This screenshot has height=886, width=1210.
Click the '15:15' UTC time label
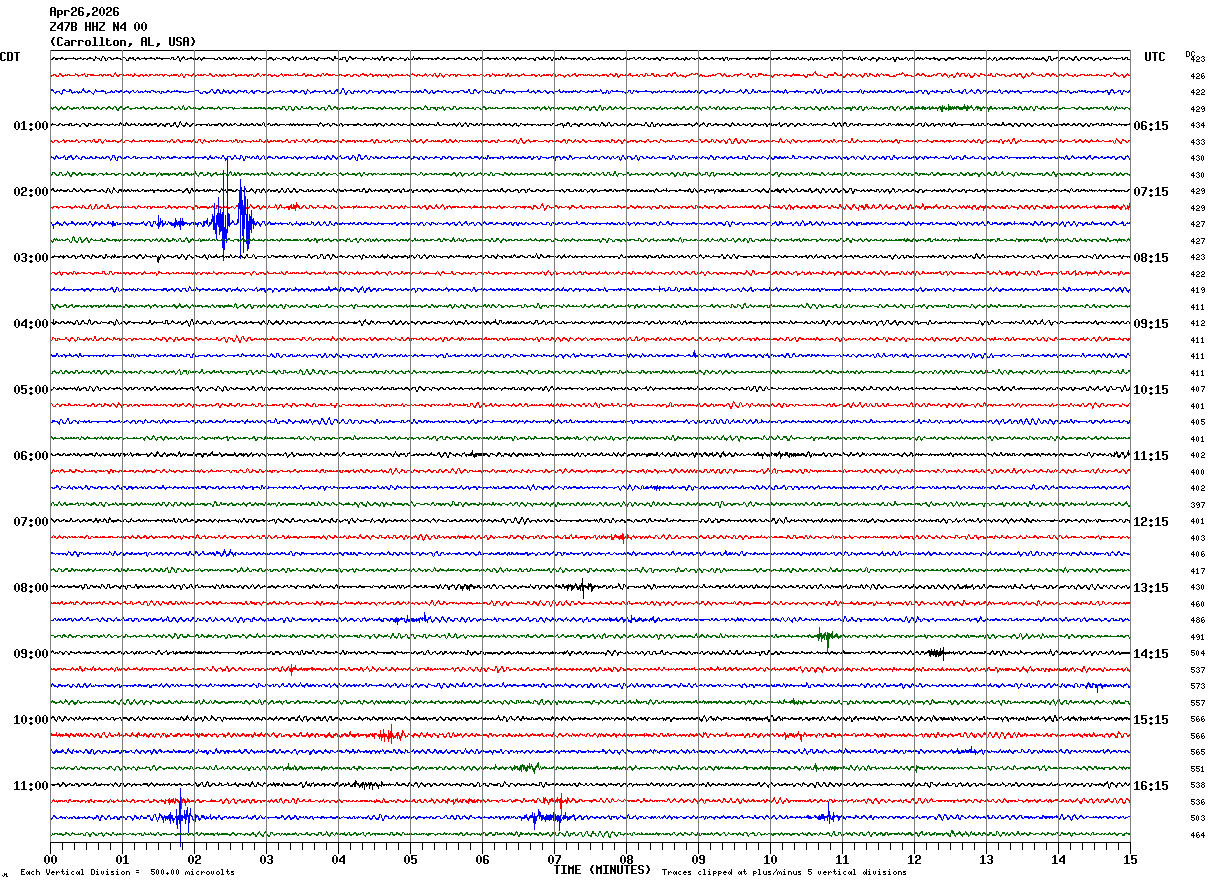pos(1151,720)
